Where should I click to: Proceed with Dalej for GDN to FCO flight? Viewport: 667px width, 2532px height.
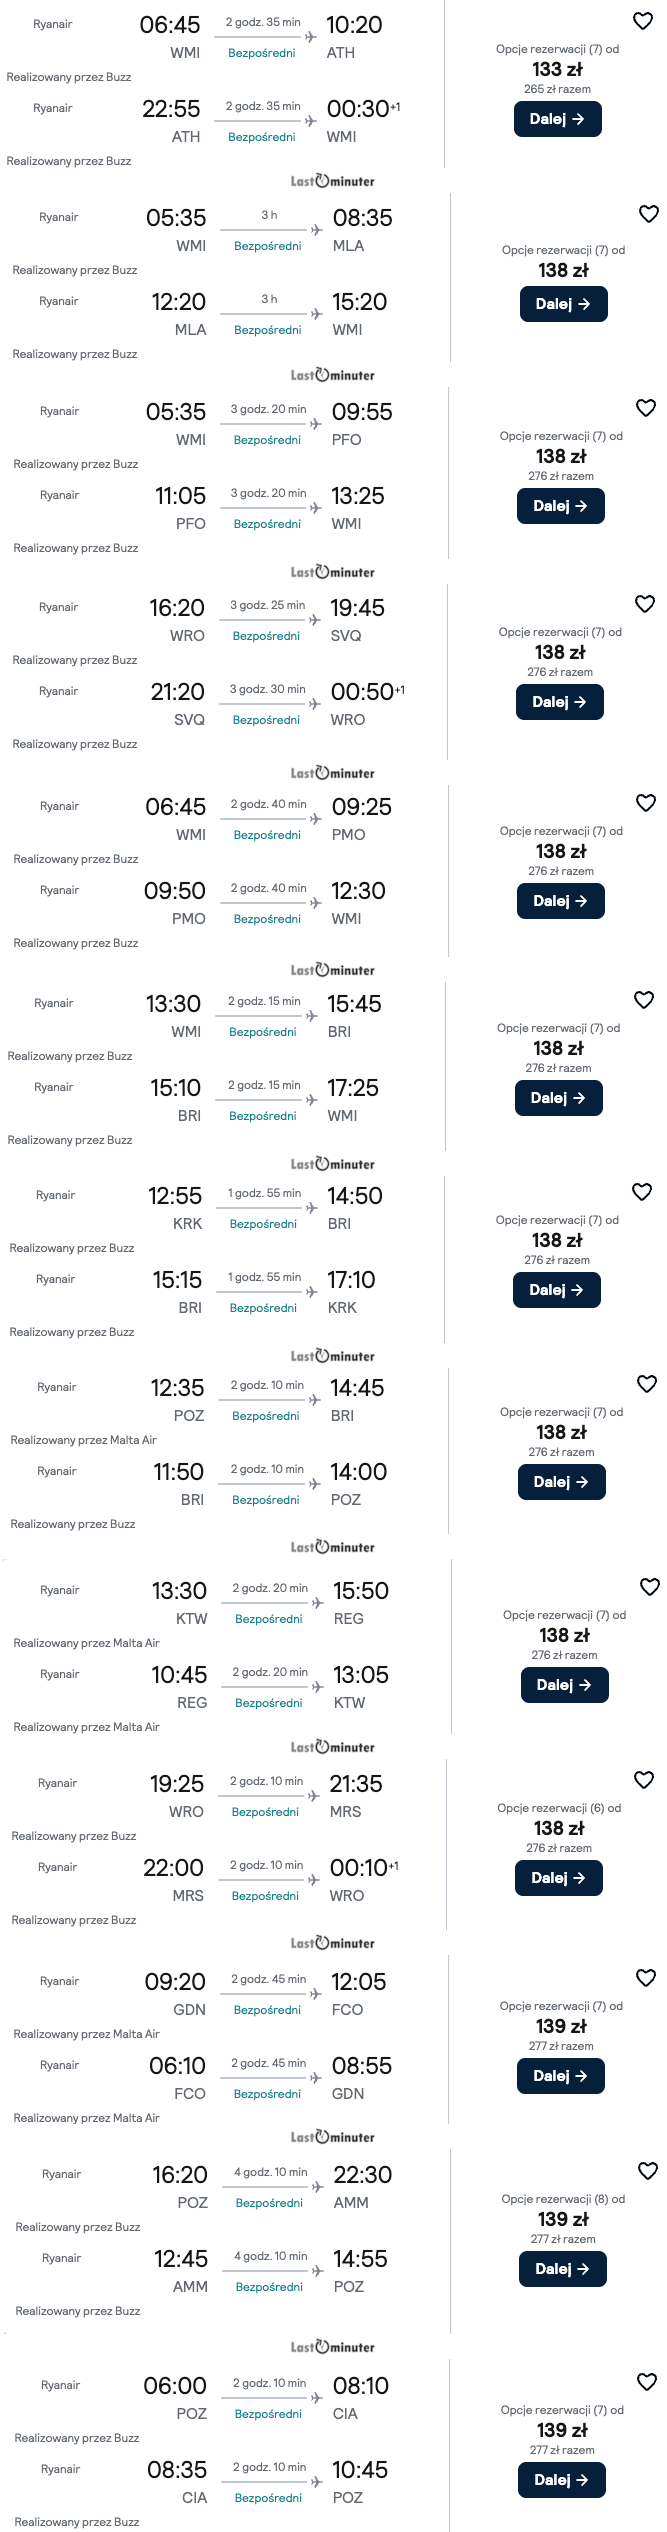tap(561, 2076)
